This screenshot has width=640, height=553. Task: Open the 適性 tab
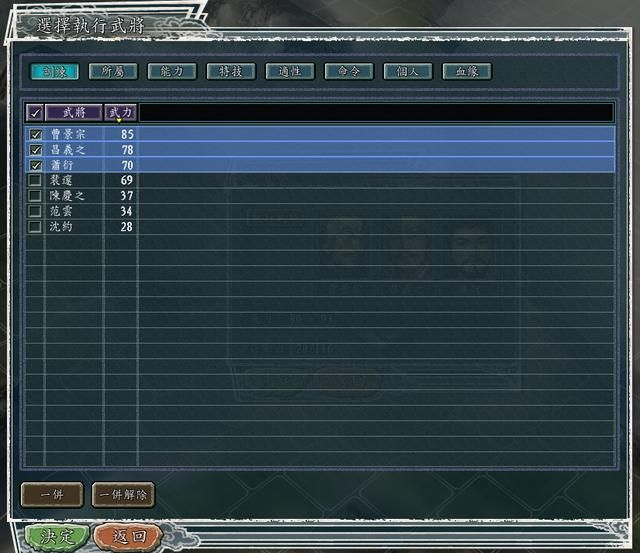(290, 72)
